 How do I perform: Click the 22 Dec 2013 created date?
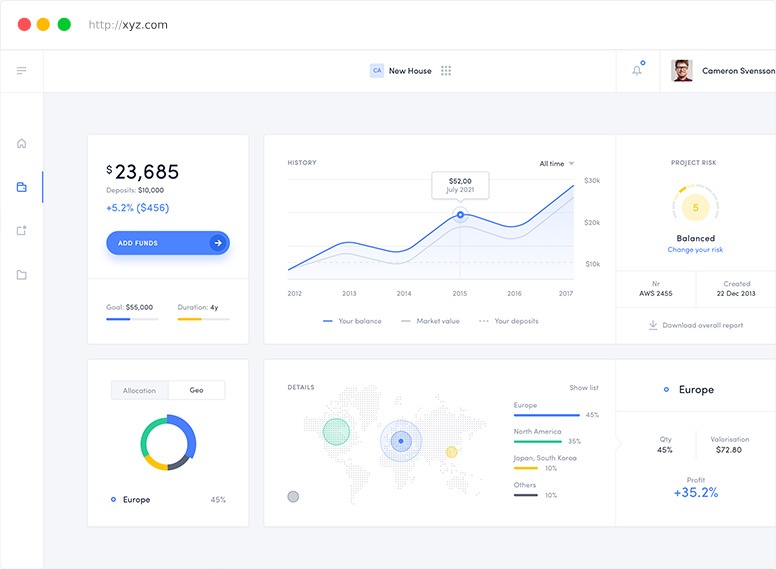736,293
